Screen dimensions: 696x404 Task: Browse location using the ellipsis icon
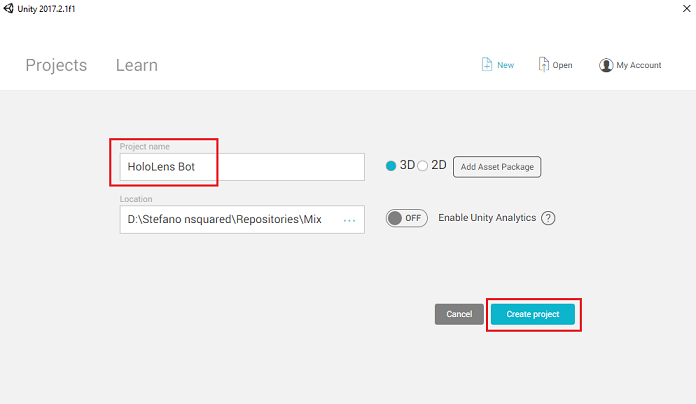349,219
